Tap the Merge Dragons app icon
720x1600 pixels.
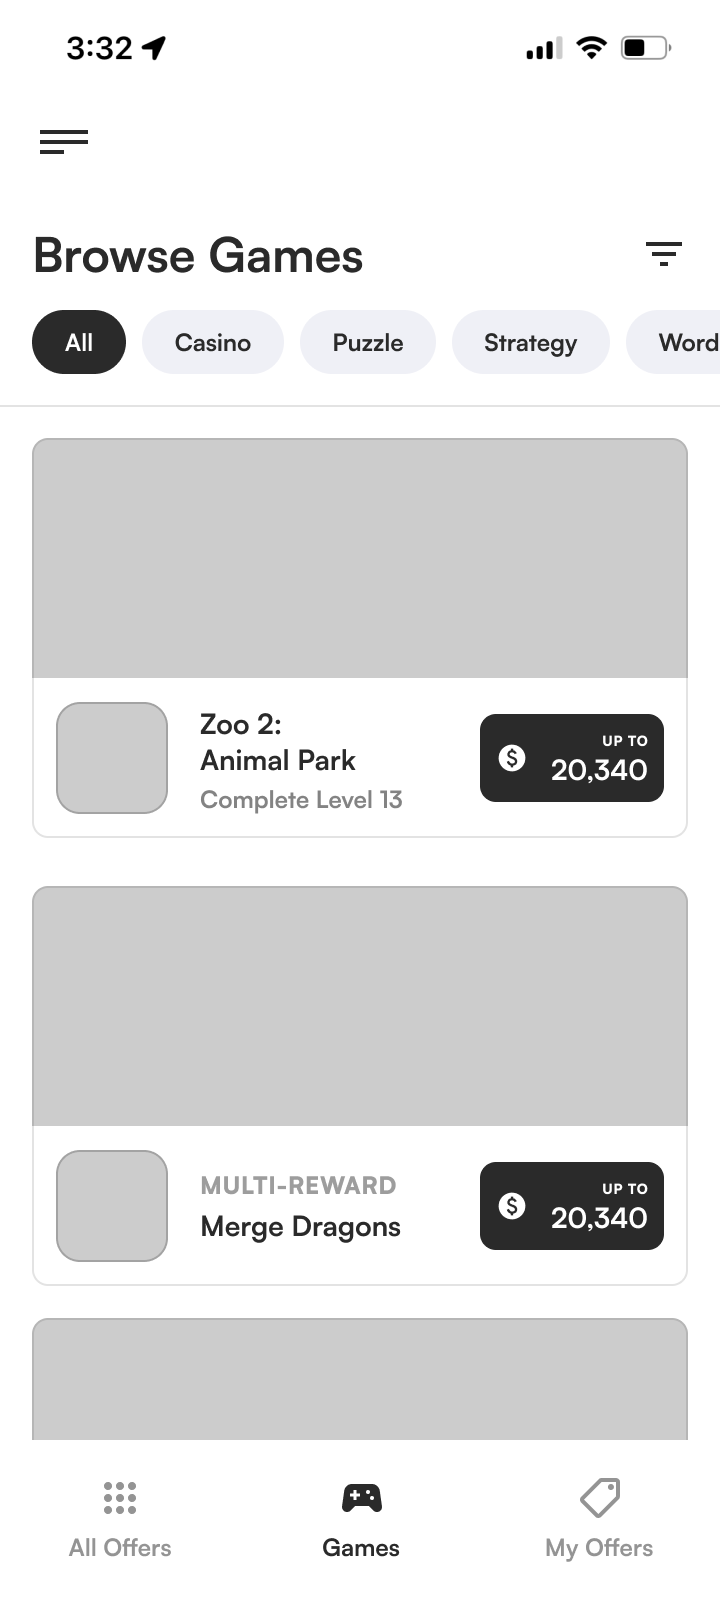point(112,1206)
